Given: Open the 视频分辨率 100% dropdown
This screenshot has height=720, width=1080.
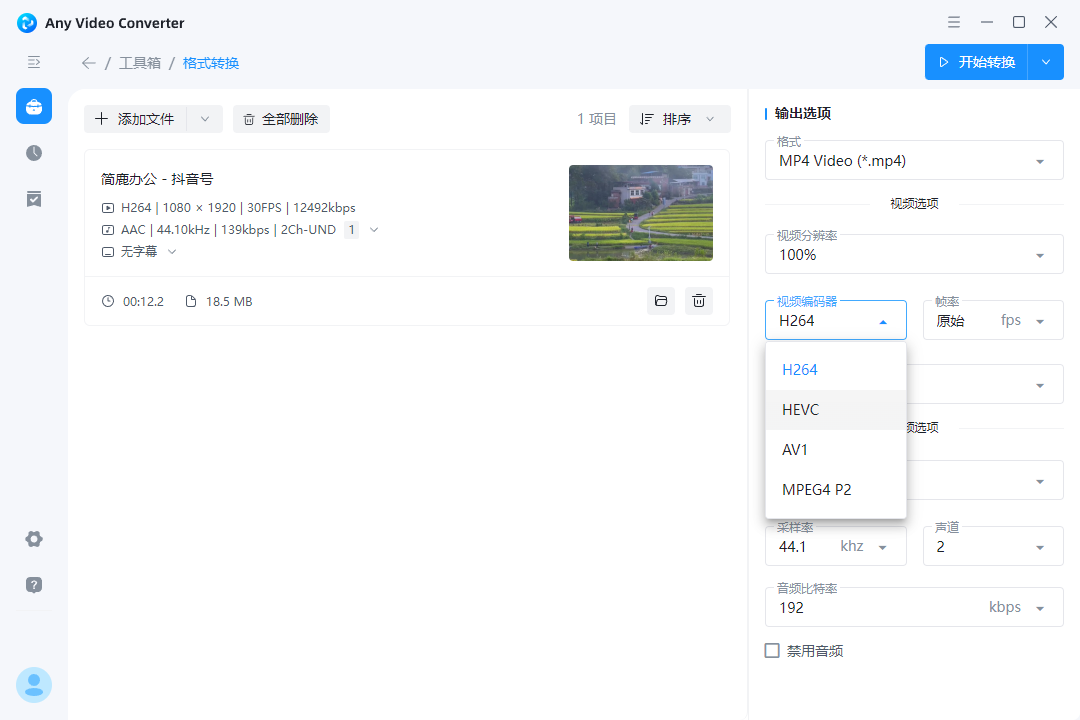Looking at the screenshot, I should click(914, 254).
